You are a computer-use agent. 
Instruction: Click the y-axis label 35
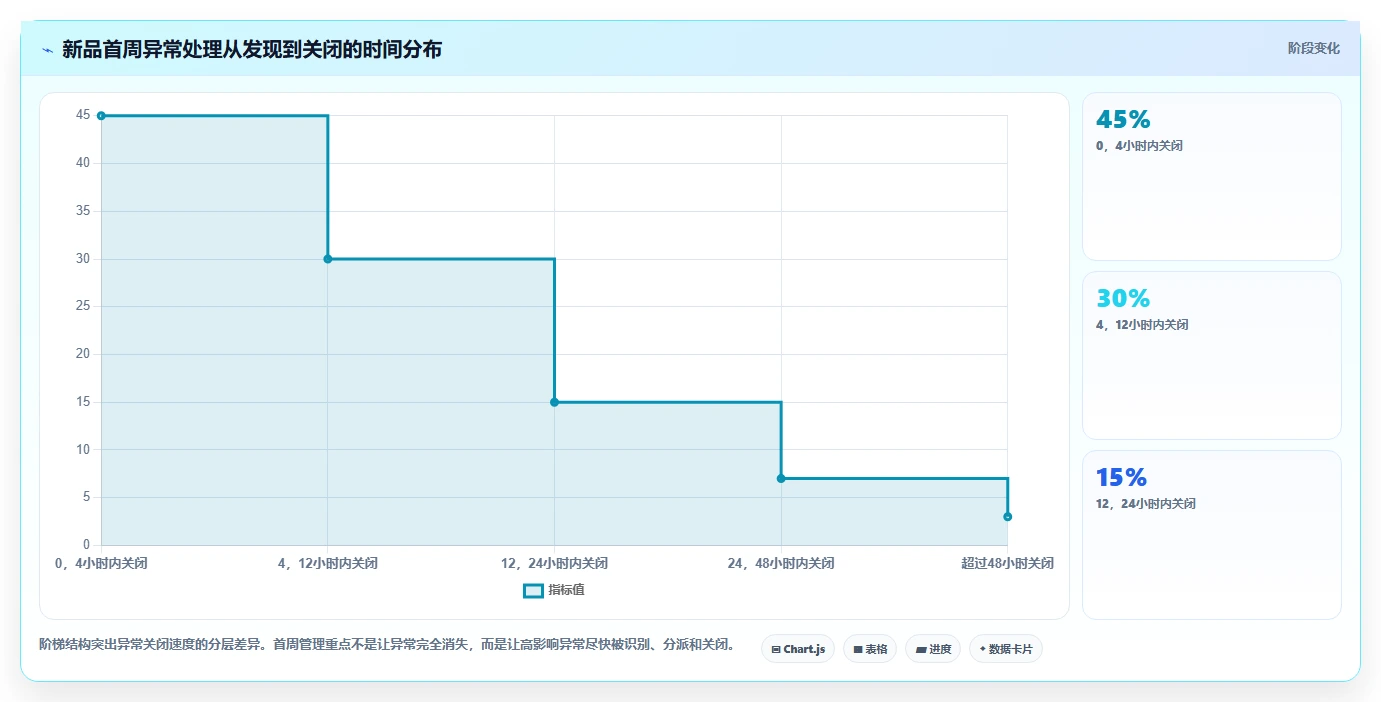(x=82, y=211)
